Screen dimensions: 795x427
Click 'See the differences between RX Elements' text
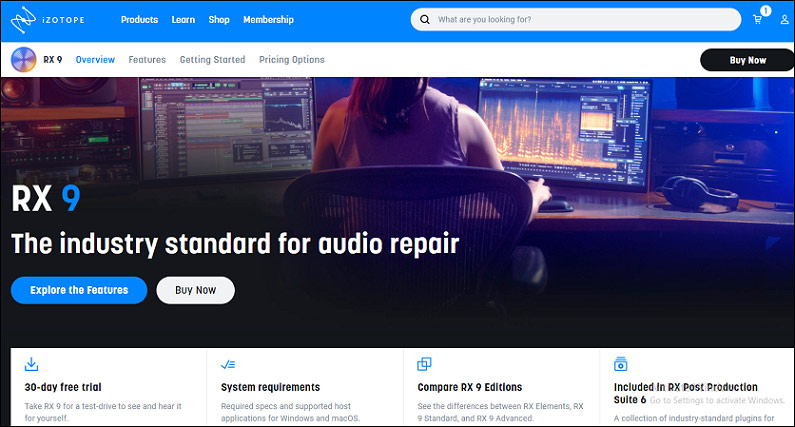point(500,412)
